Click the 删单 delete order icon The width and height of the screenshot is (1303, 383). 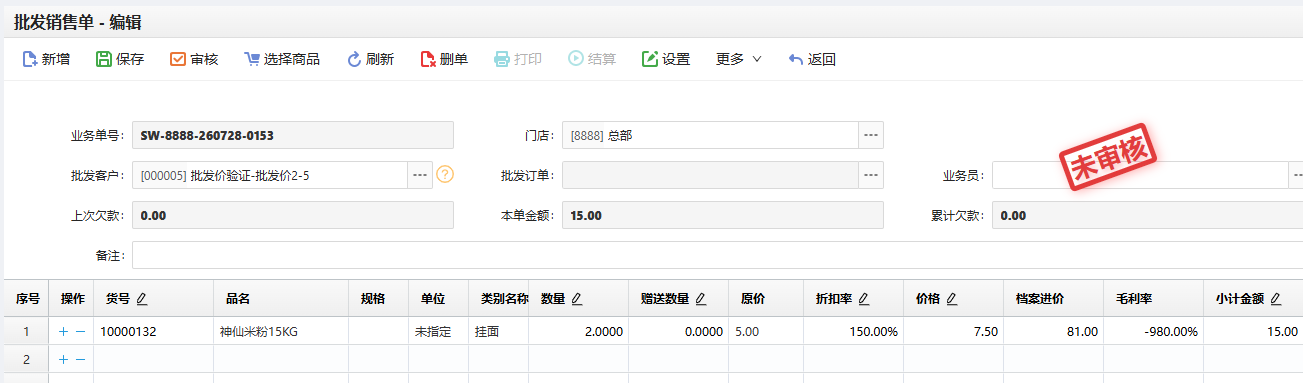coord(428,59)
